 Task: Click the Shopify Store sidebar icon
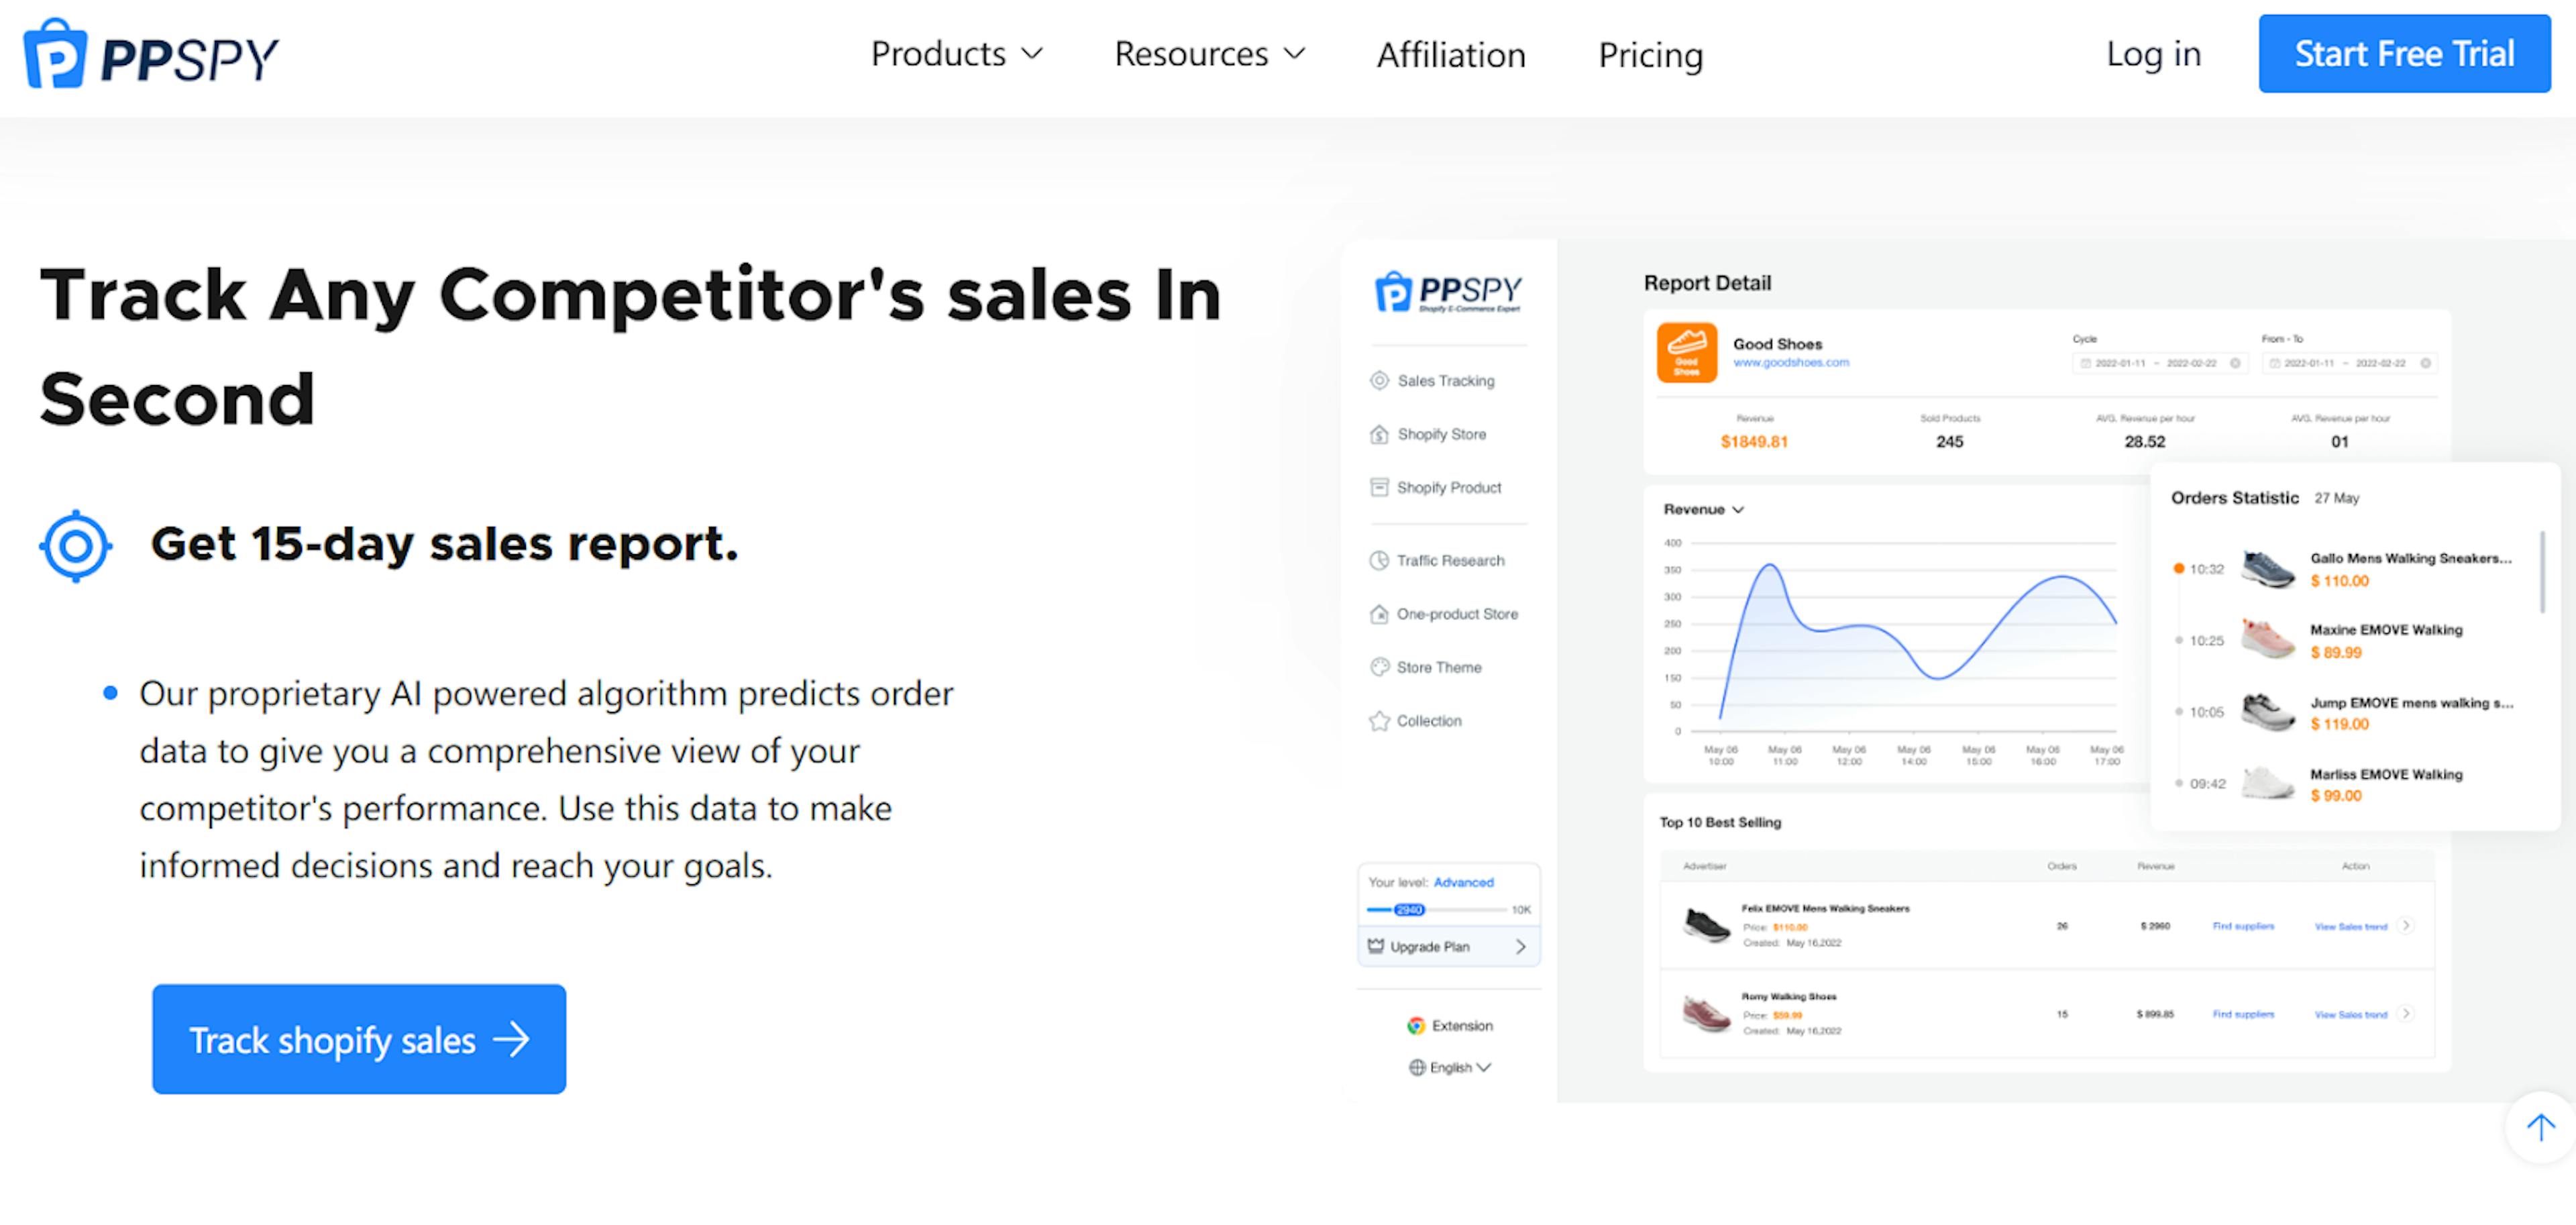[1379, 434]
